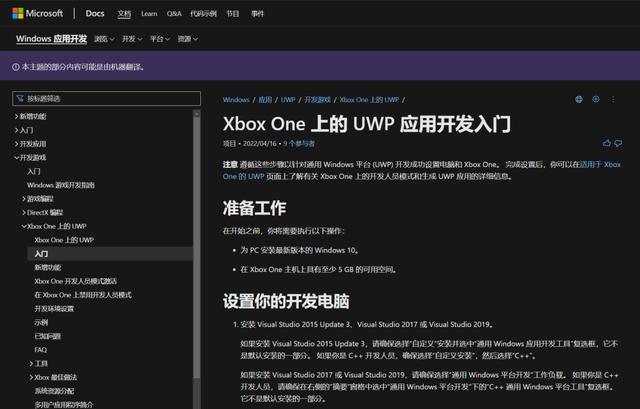The image size is (640, 409).
Task: Select the Q&A tab in the header
Action: point(174,14)
